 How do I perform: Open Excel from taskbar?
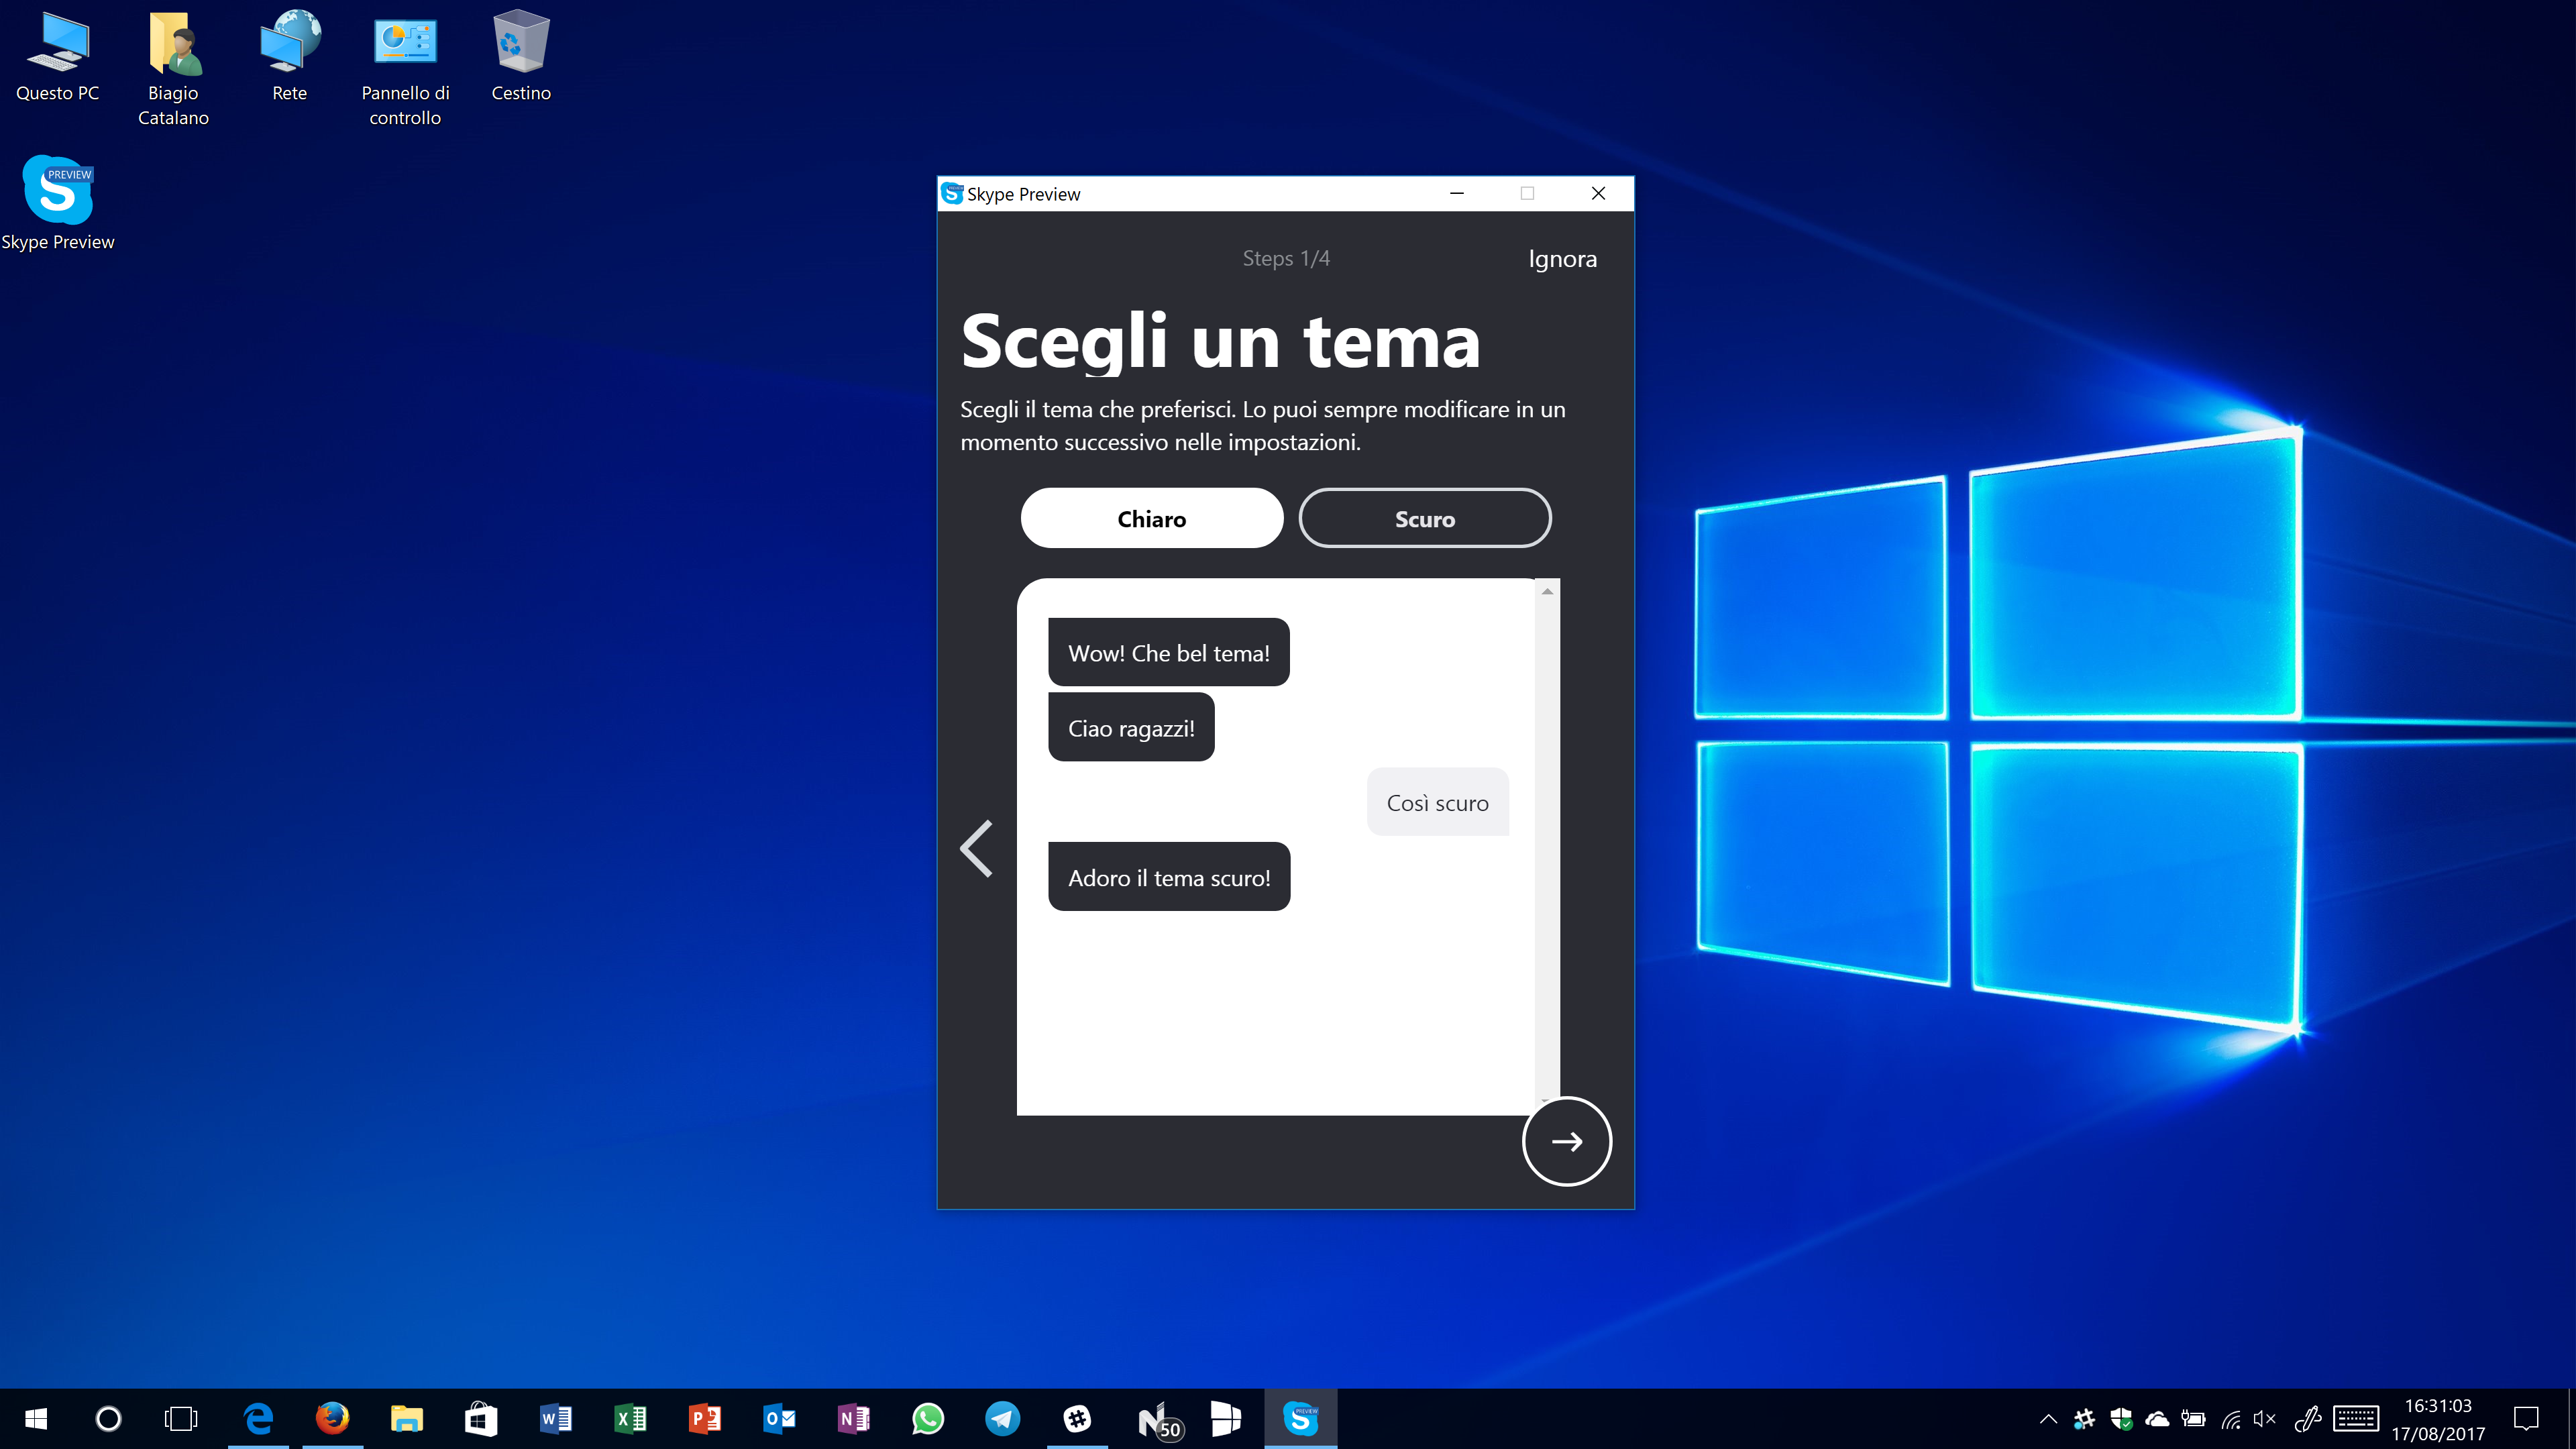click(x=630, y=1418)
